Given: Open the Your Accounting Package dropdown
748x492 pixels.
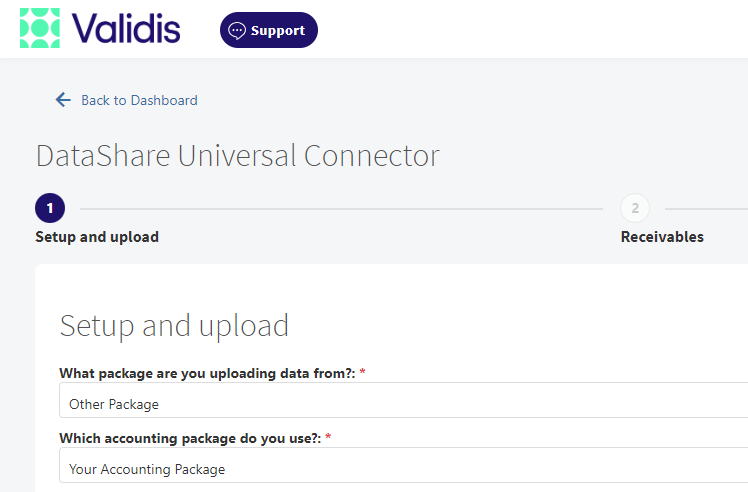Looking at the screenshot, I should (404, 465).
